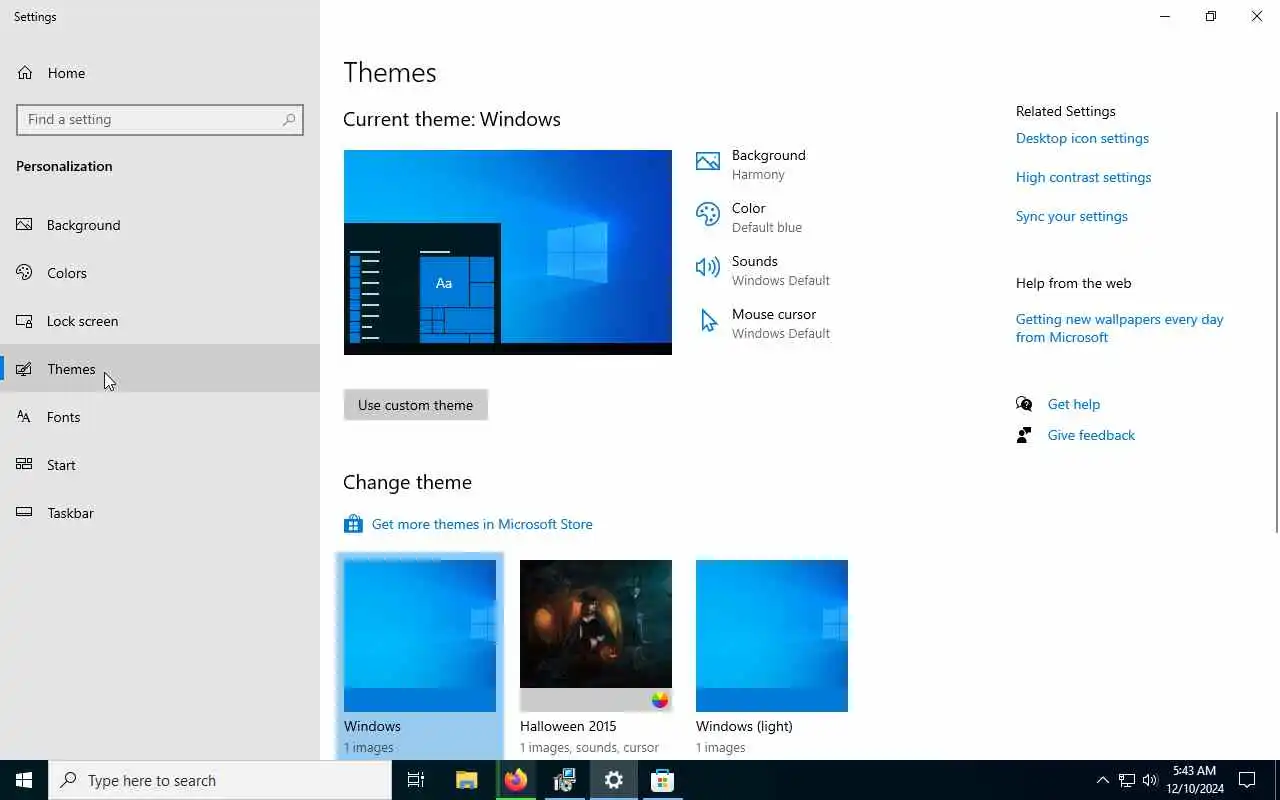Open Desktop icon settings link
The image size is (1280, 800).
click(x=1082, y=138)
